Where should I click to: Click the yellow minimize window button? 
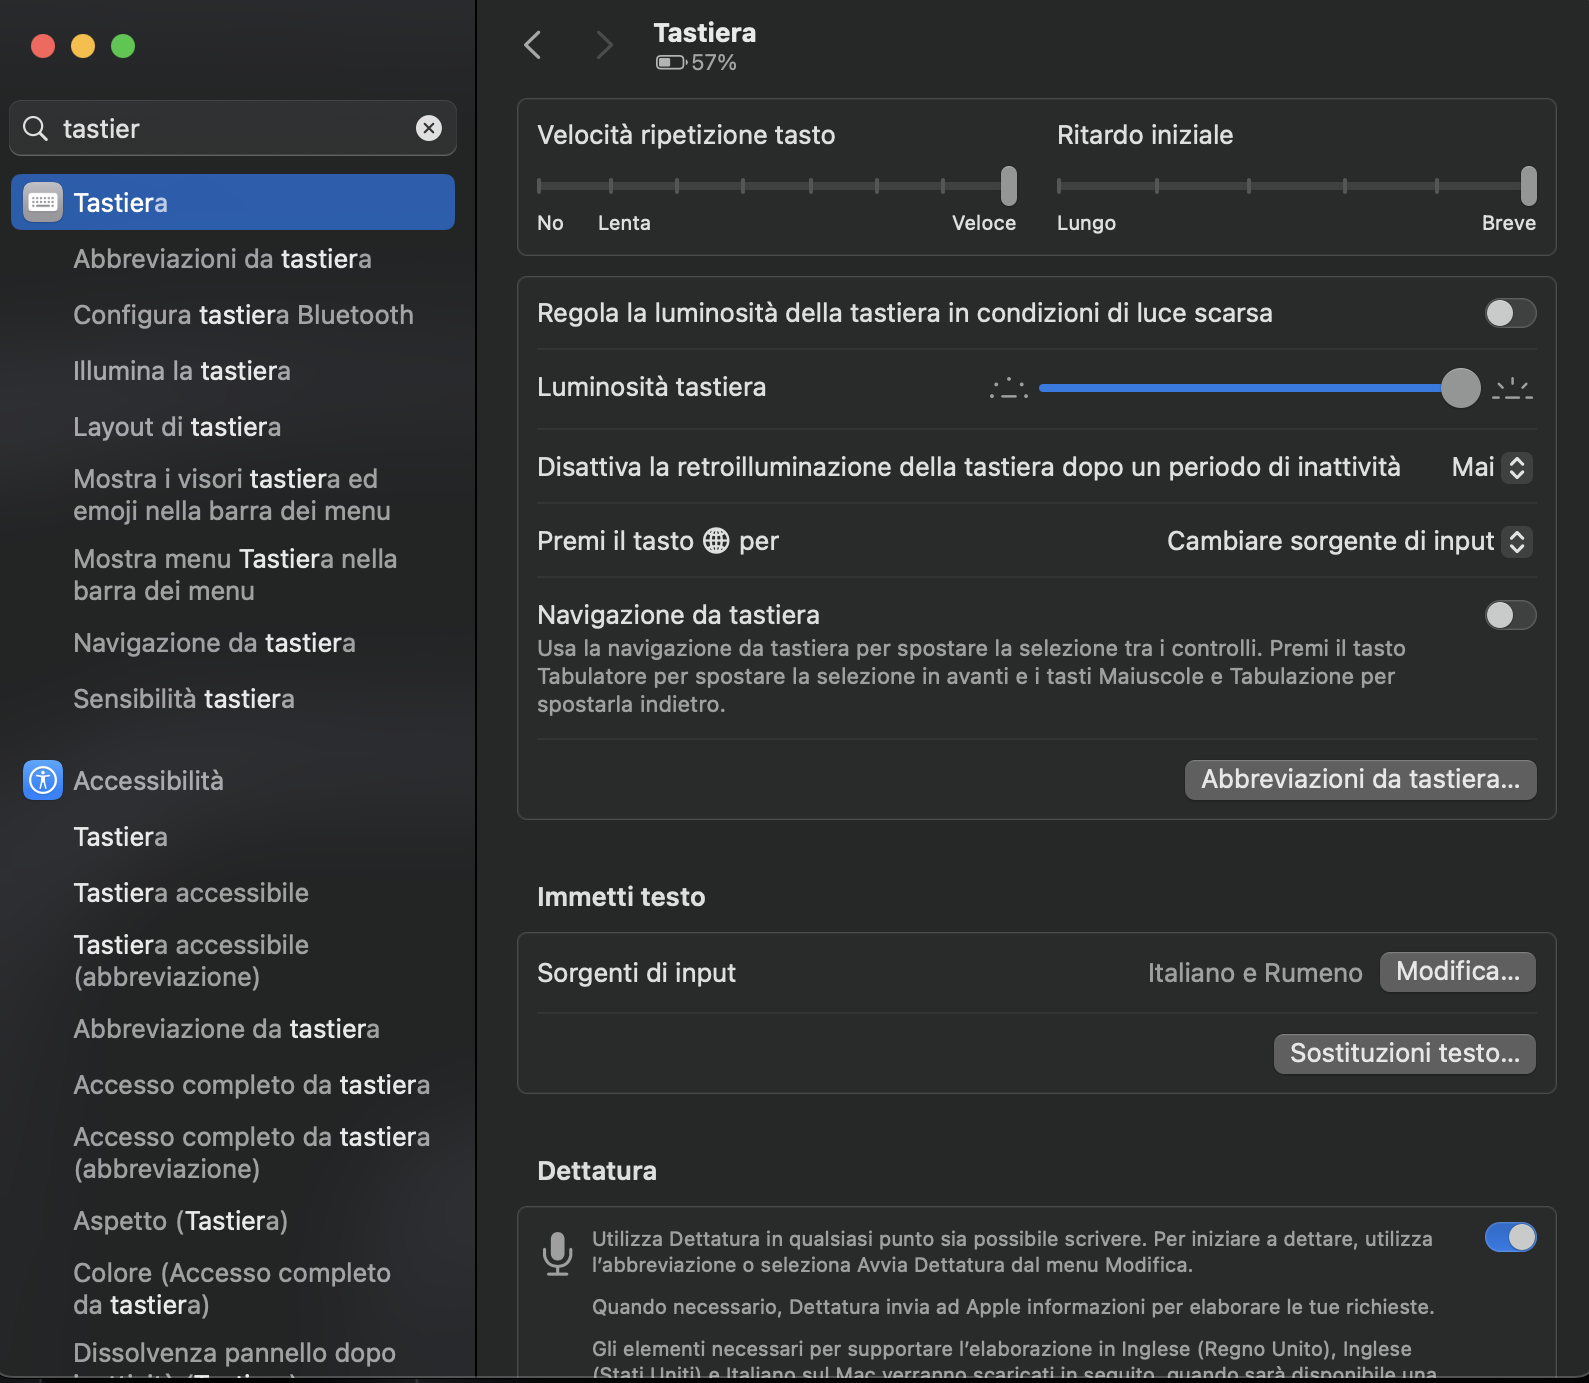pyautogui.click(x=83, y=46)
